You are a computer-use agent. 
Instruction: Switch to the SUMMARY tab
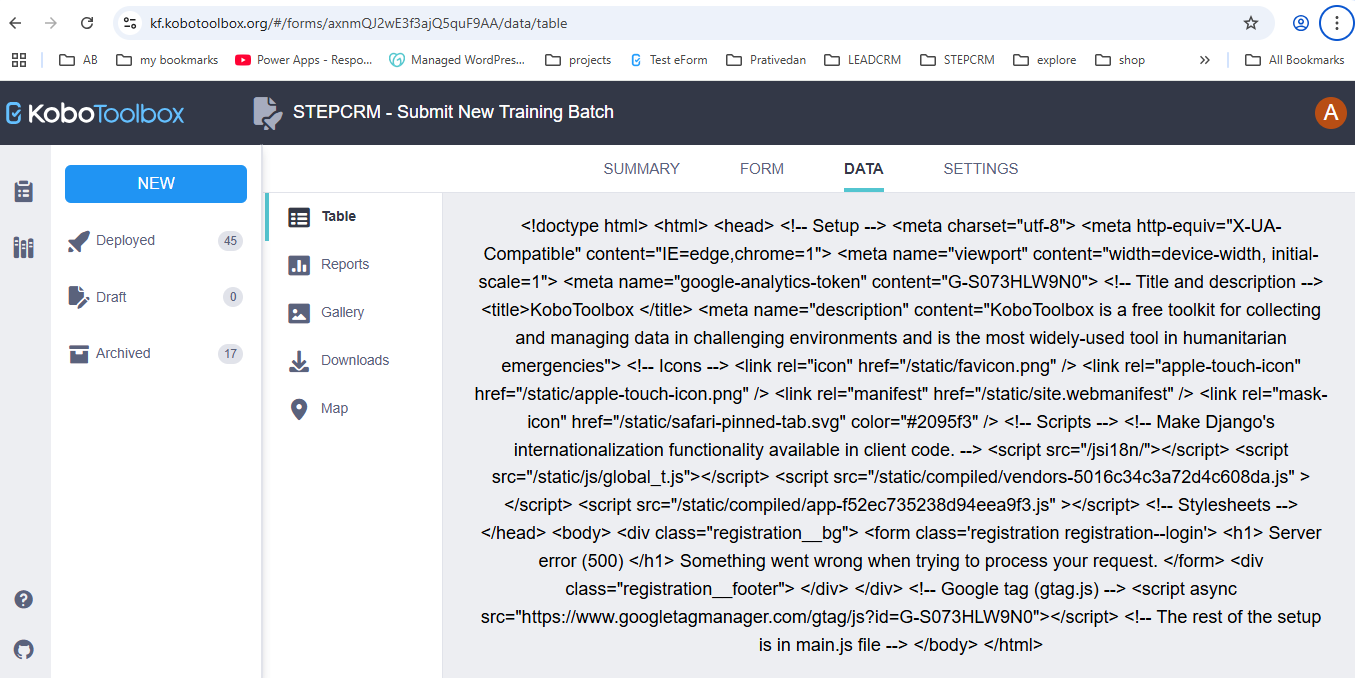pos(642,169)
